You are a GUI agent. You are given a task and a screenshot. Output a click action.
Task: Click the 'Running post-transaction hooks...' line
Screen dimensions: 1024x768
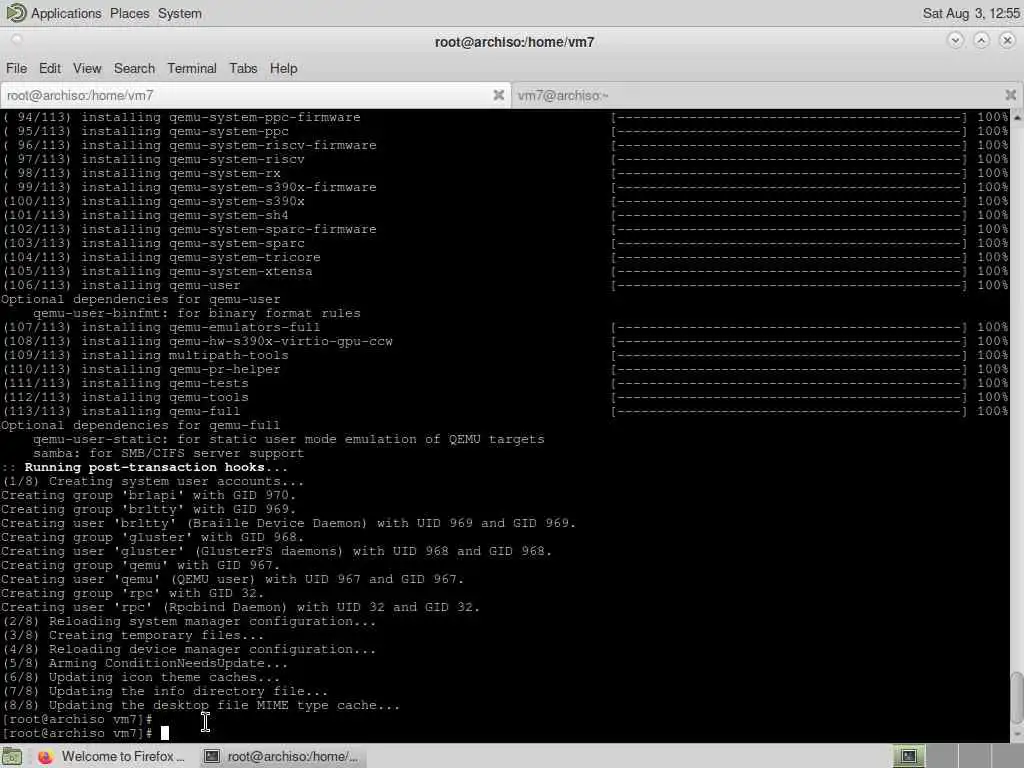tap(144, 468)
